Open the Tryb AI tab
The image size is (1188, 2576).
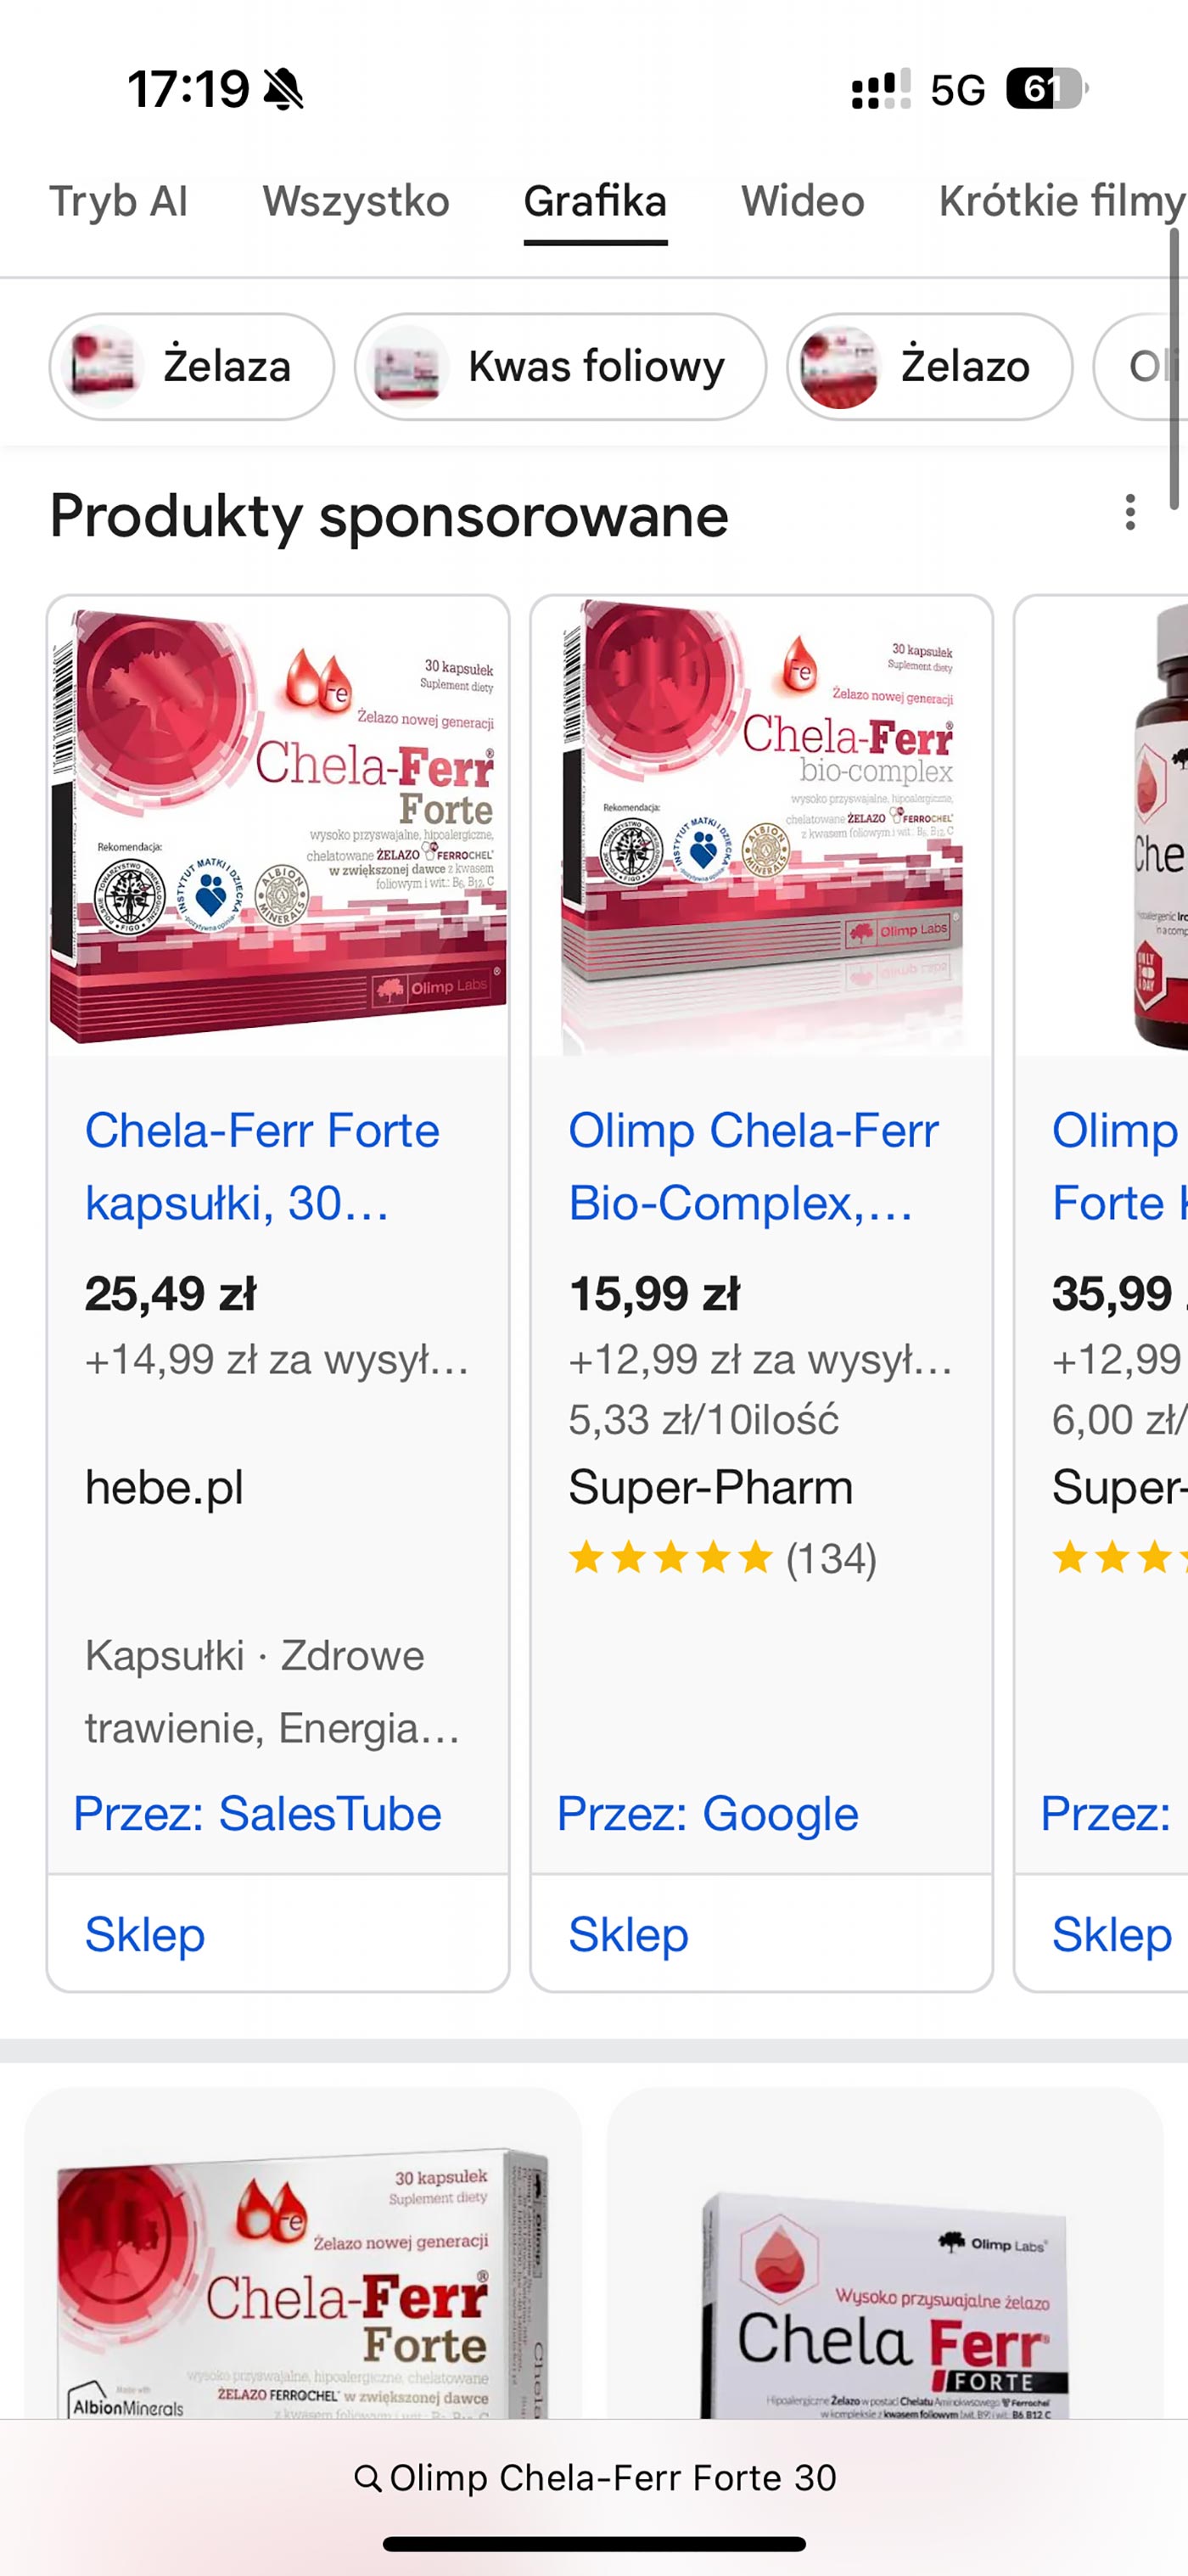click(x=118, y=201)
